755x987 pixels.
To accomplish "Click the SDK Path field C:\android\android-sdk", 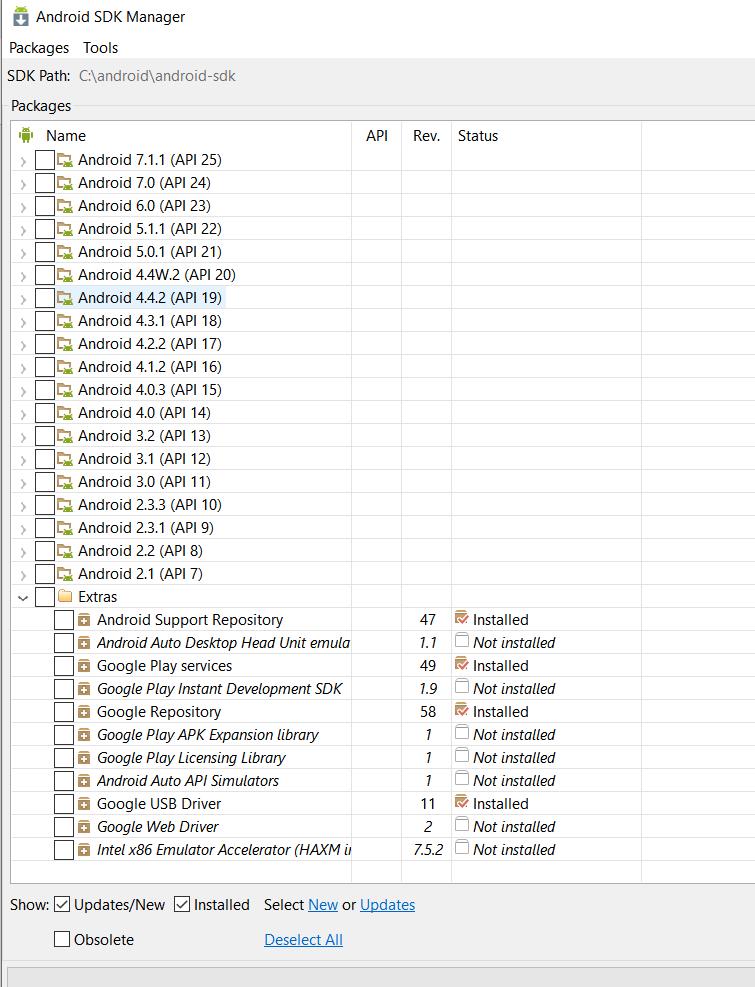I will point(157,76).
